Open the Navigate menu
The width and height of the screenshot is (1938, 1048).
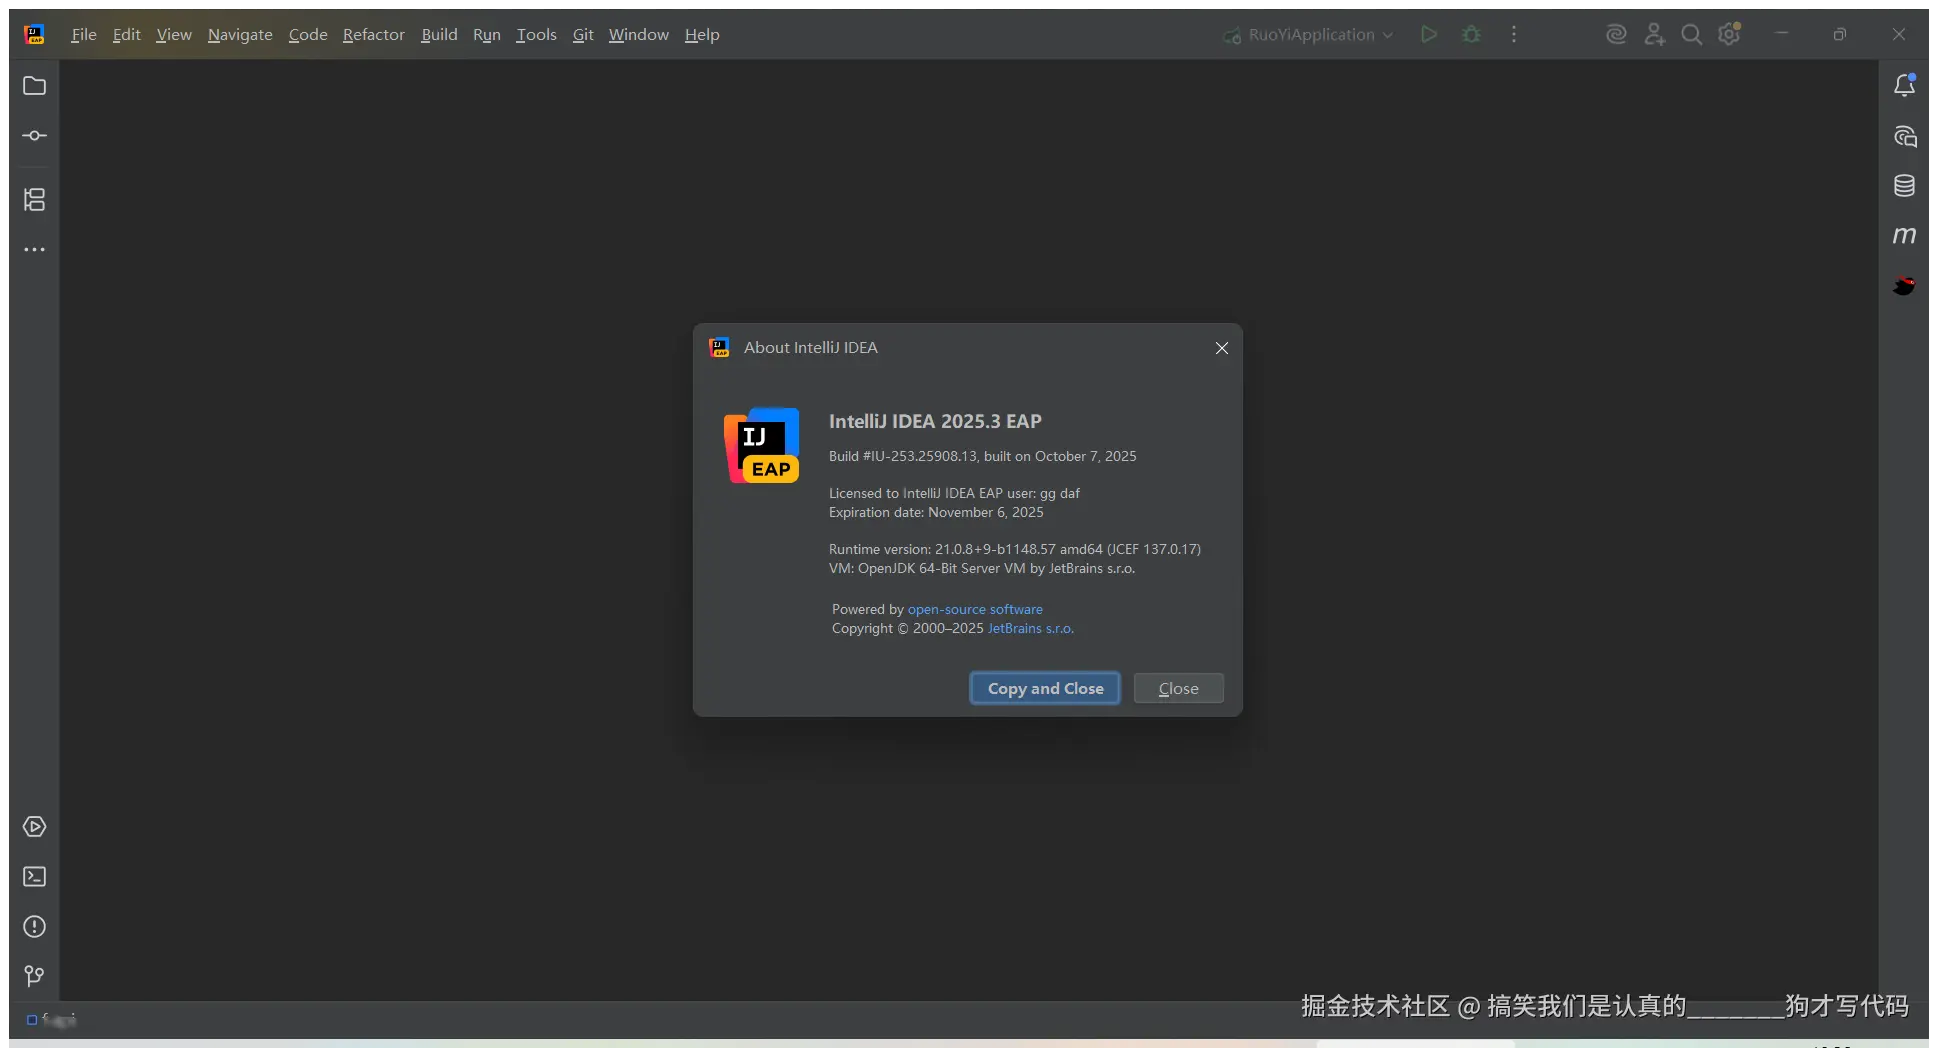click(240, 35)
